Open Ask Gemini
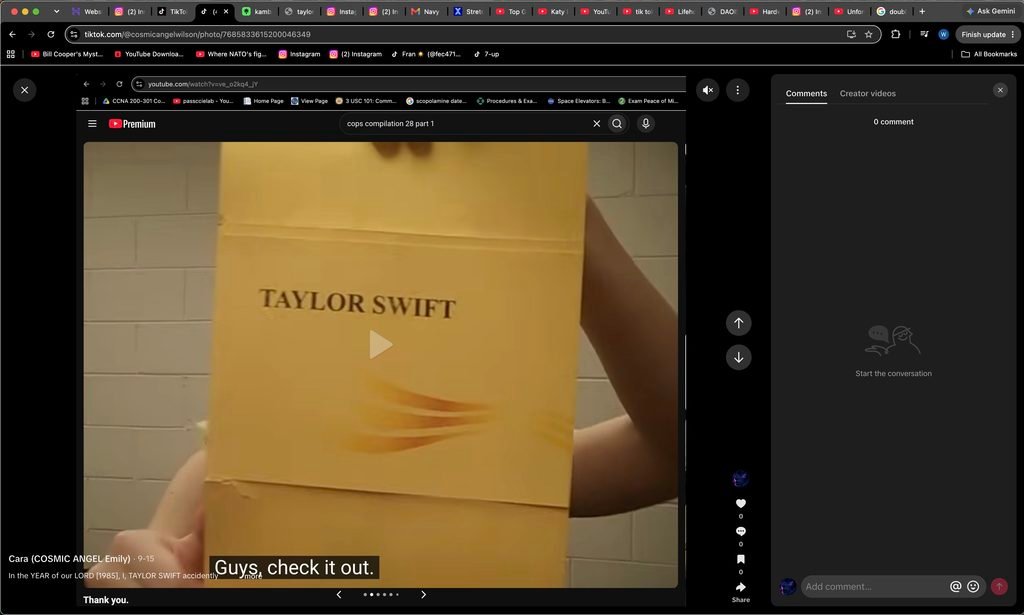1024x615 pixels. point(991,11)
